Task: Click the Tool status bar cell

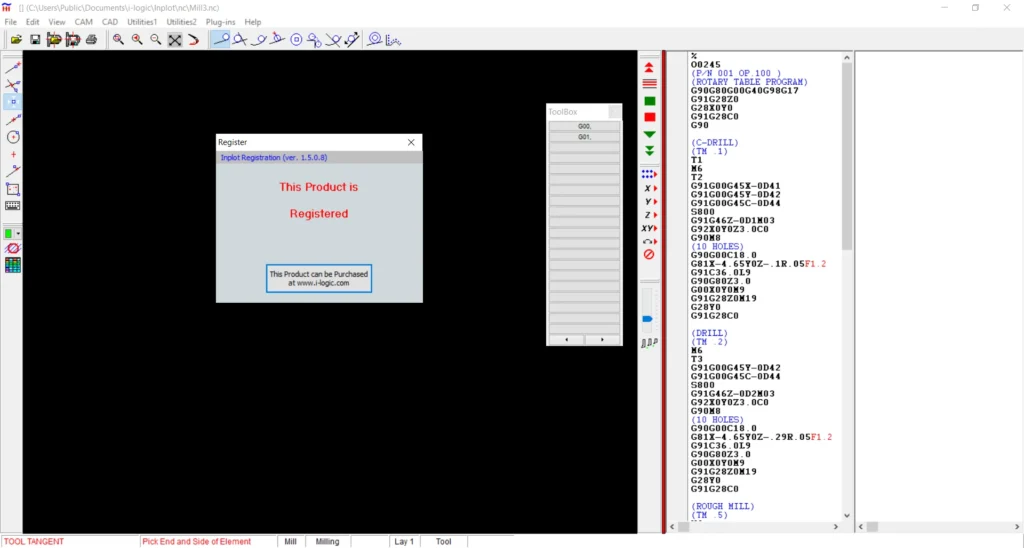Action: pyautogui.click(x=443, y=541)
